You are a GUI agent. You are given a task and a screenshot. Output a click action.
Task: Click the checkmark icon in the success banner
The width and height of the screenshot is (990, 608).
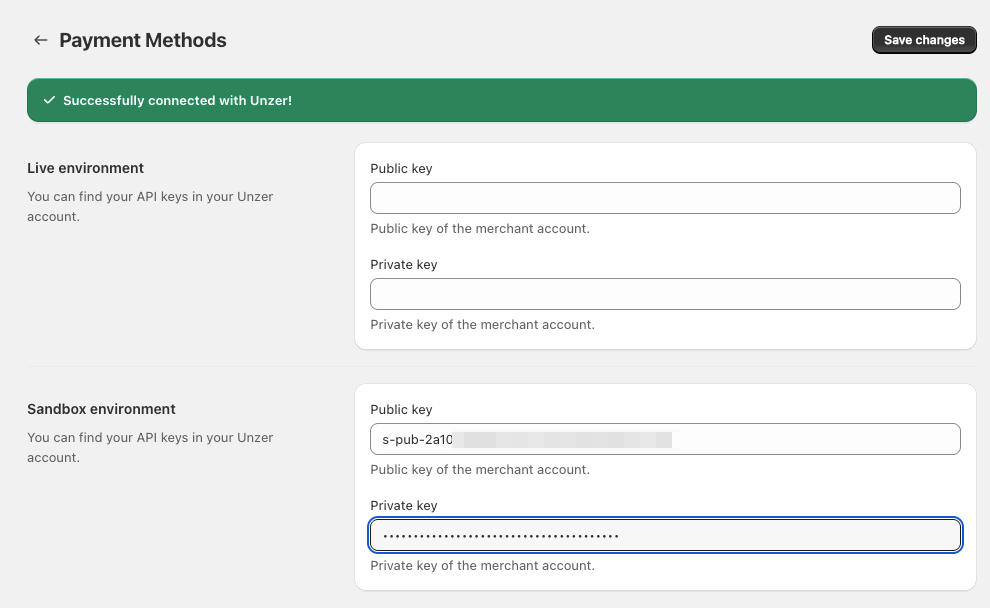[48, 101]
